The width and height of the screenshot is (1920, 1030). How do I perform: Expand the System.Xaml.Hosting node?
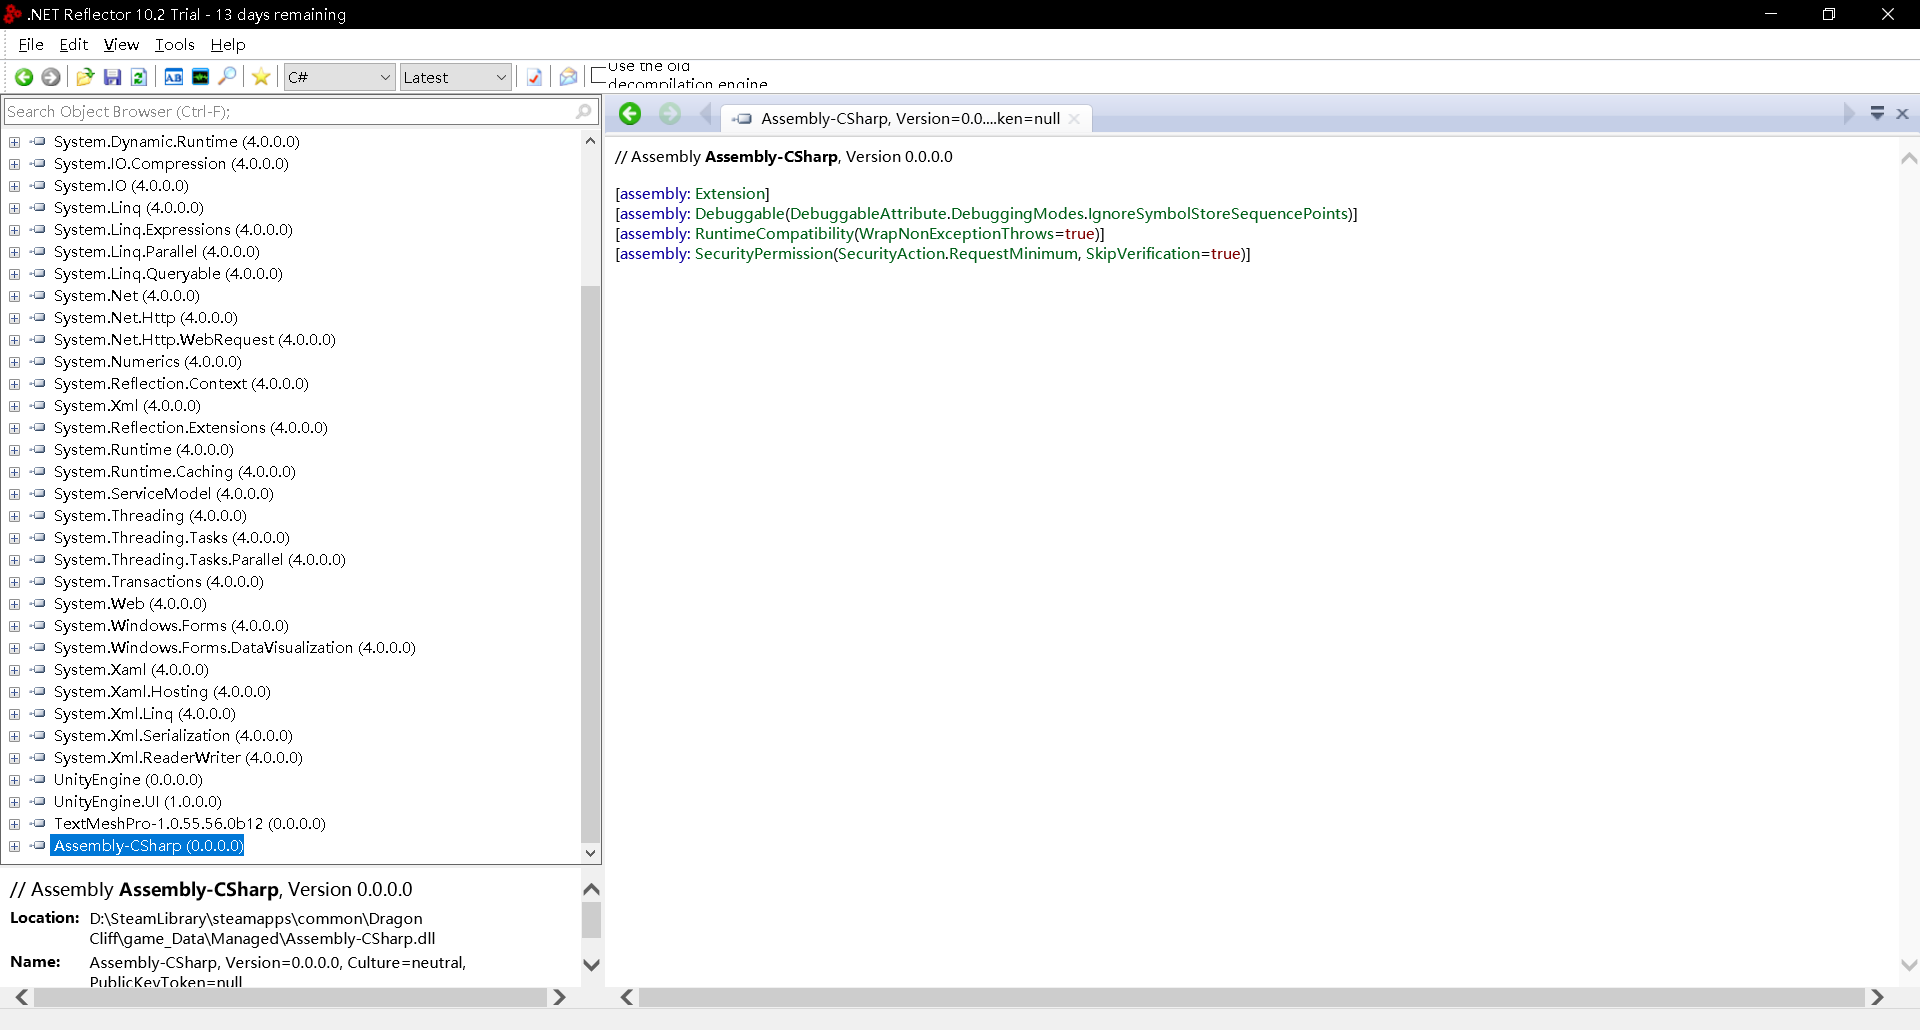[15, 692]
